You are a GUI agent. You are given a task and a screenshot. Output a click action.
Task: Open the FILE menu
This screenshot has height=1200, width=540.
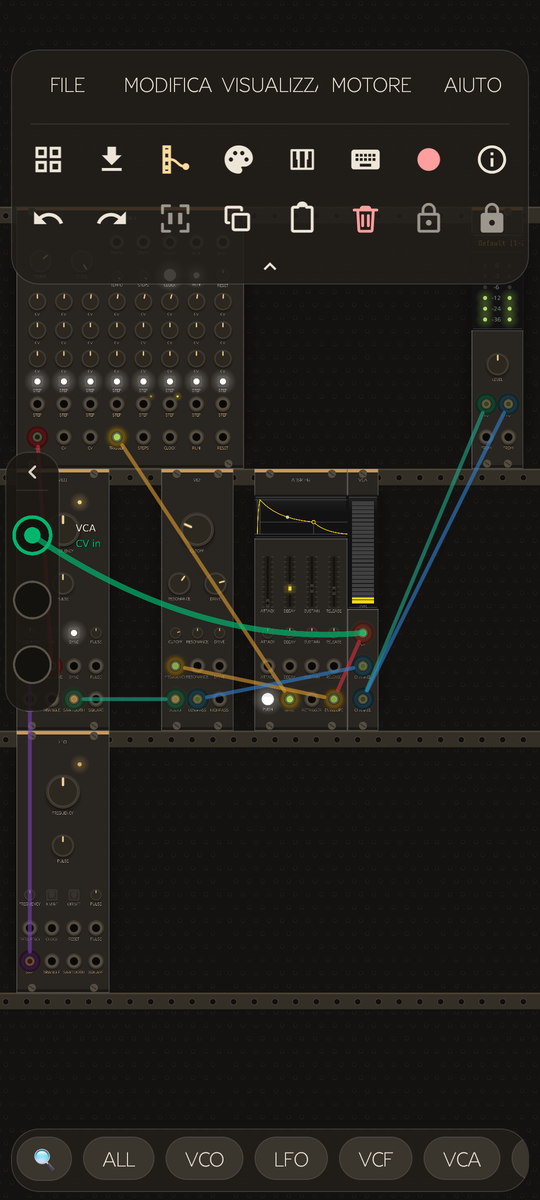(68, 85)
